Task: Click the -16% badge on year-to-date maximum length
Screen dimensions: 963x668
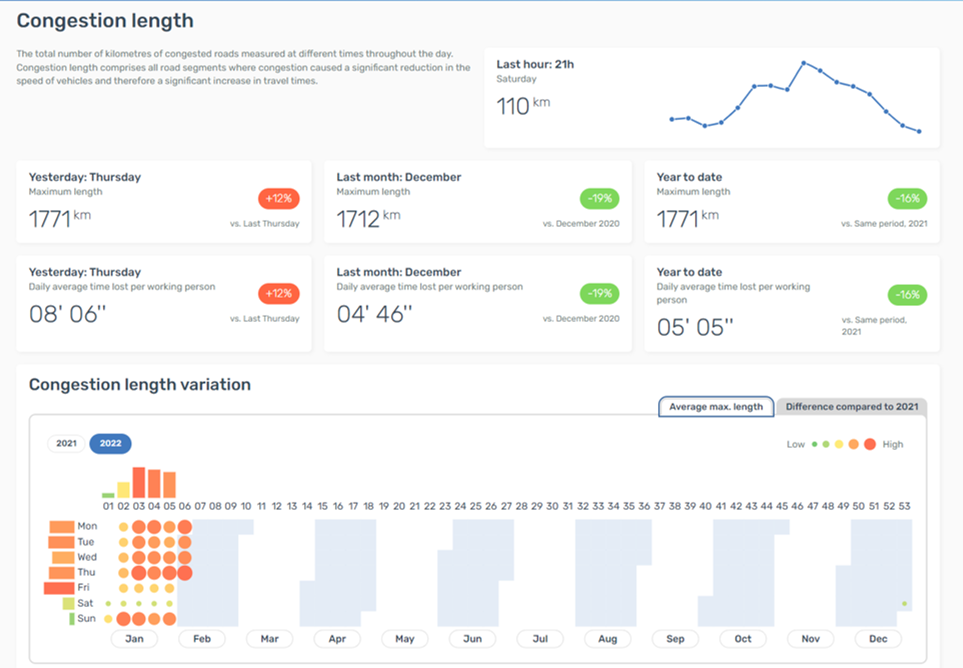Action: [907, 198]
